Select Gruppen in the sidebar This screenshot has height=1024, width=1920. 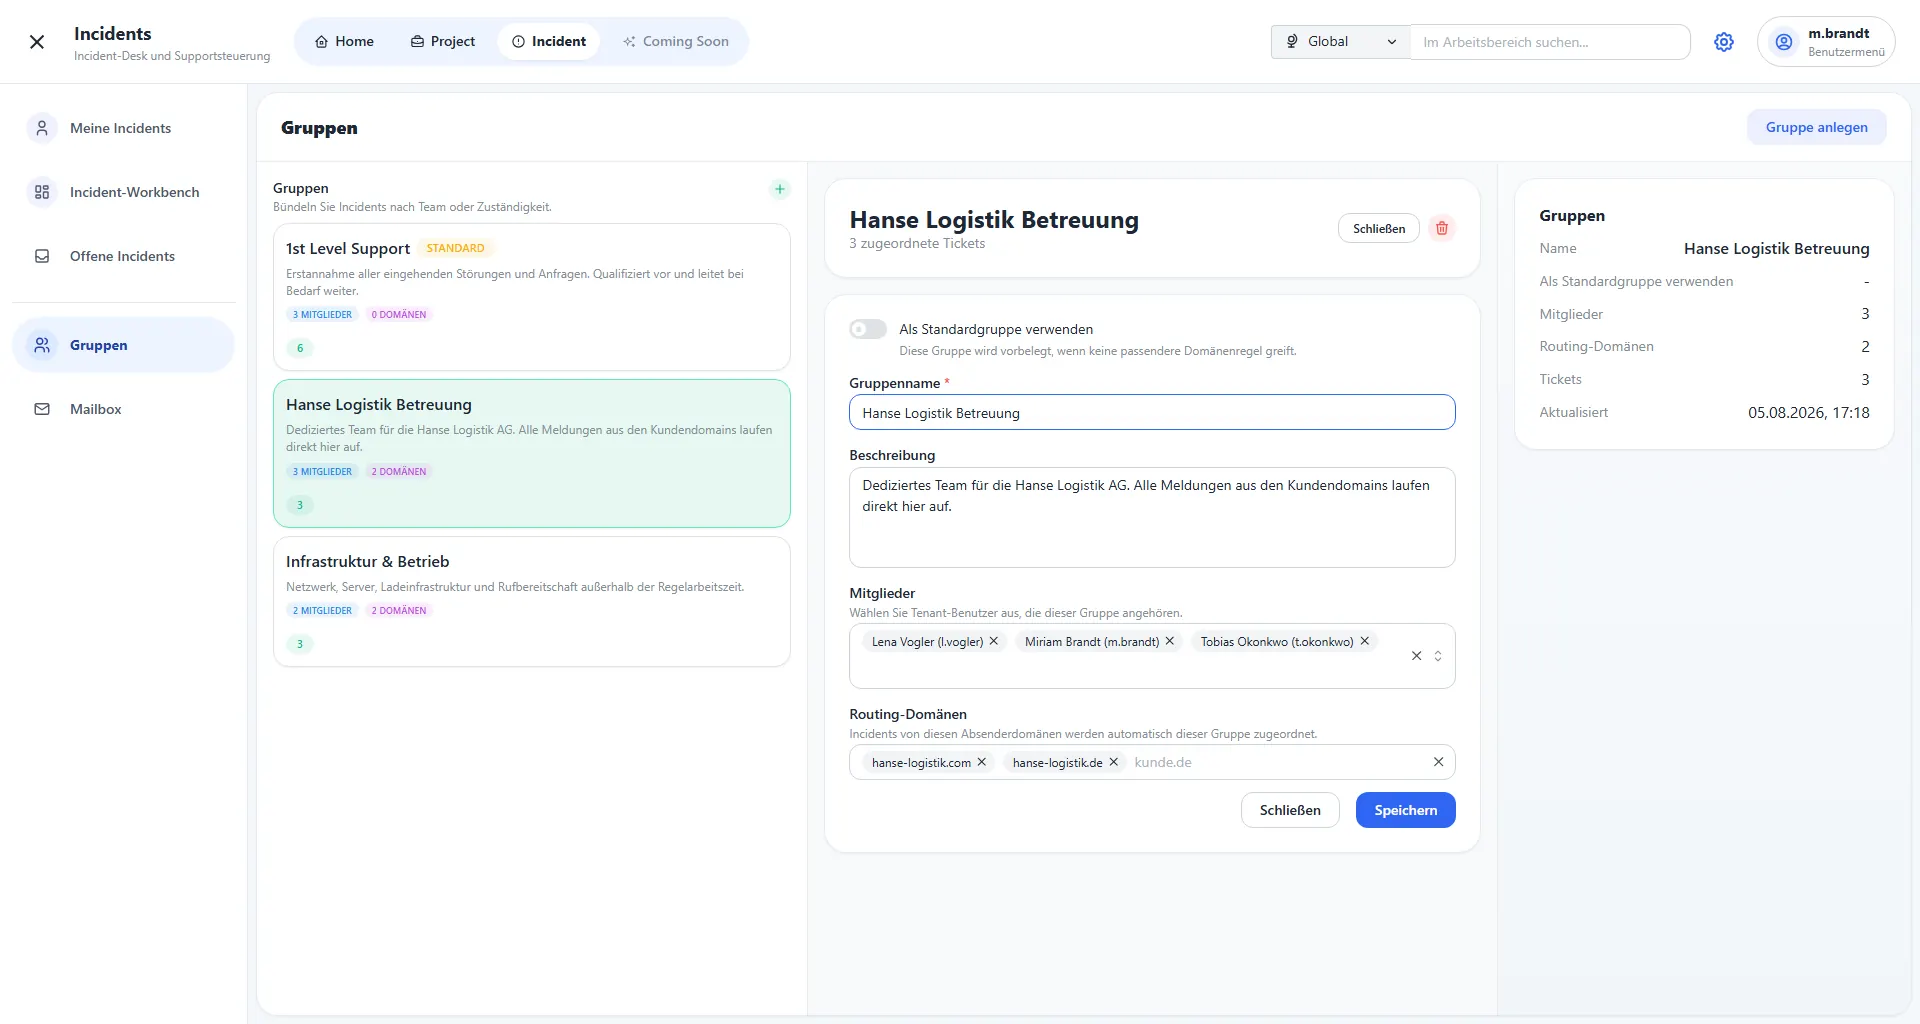click(124, 345)
